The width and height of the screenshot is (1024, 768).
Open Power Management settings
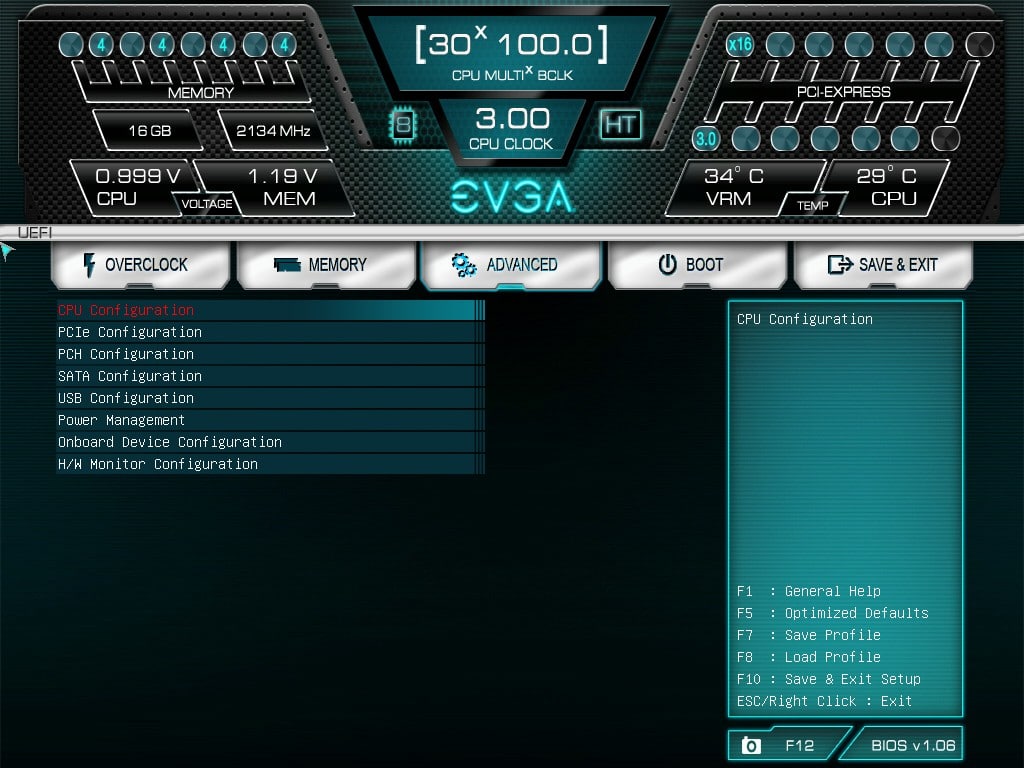click(x=121, y=420)
